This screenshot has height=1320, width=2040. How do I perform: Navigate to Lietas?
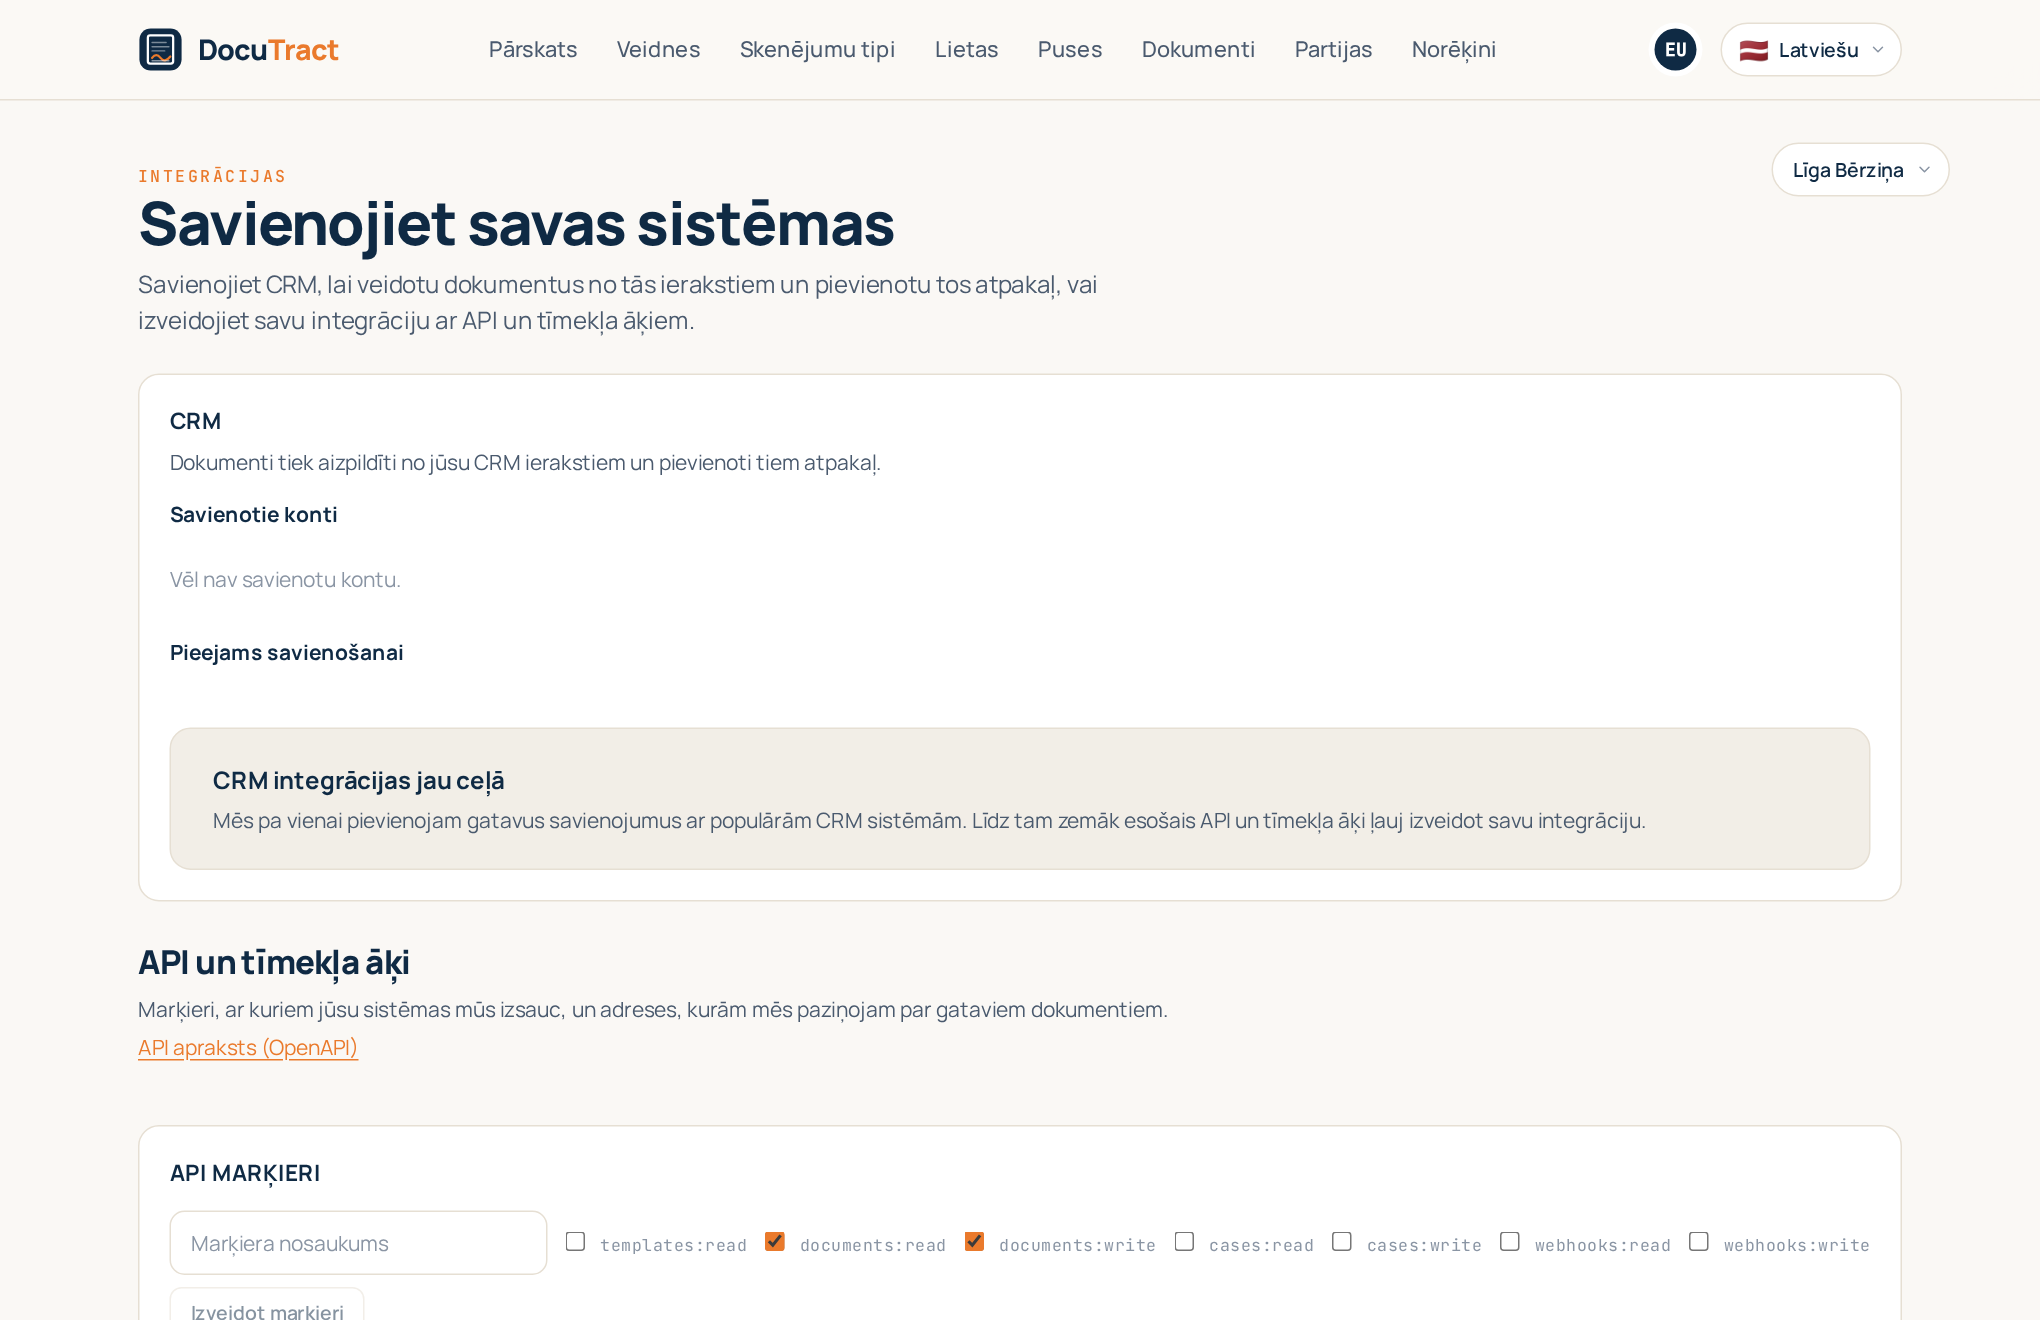click(x=966, y=49)
